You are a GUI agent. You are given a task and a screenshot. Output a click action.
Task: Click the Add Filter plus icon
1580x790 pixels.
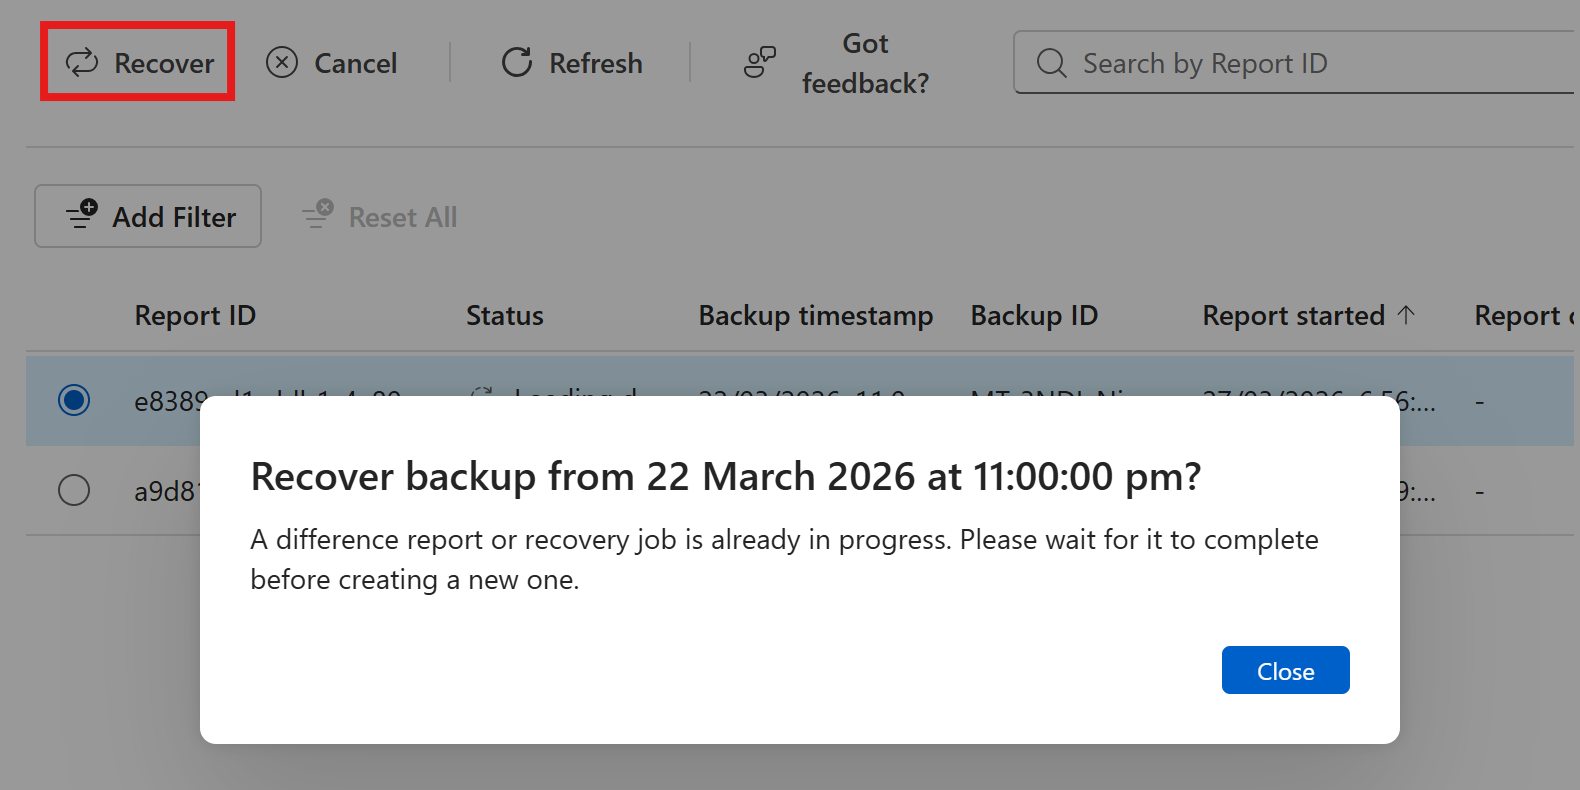tap(82, 213)
